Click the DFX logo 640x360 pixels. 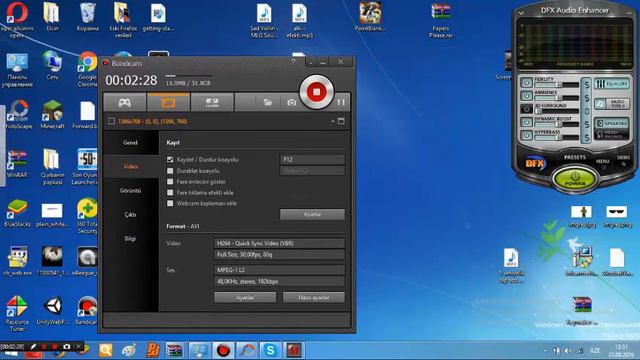pos(536,164)
